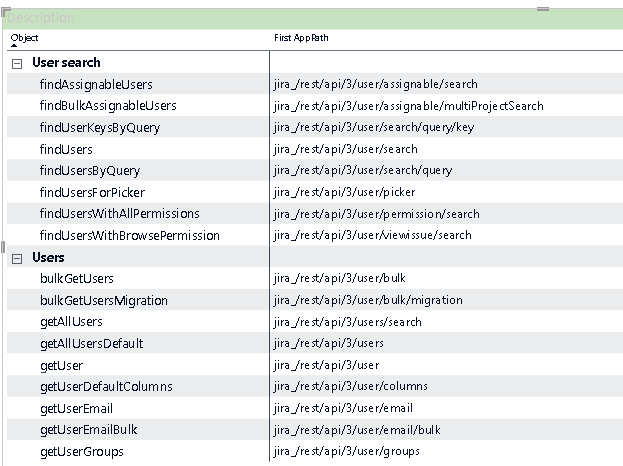Collapse the User search group
Screen dimensions: 623x466
coord(17,64)
